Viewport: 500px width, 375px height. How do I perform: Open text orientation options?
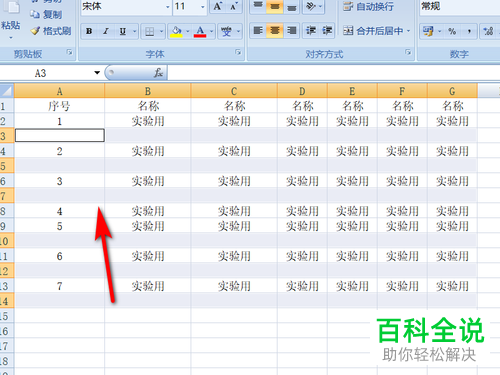[x=313, y=6]
